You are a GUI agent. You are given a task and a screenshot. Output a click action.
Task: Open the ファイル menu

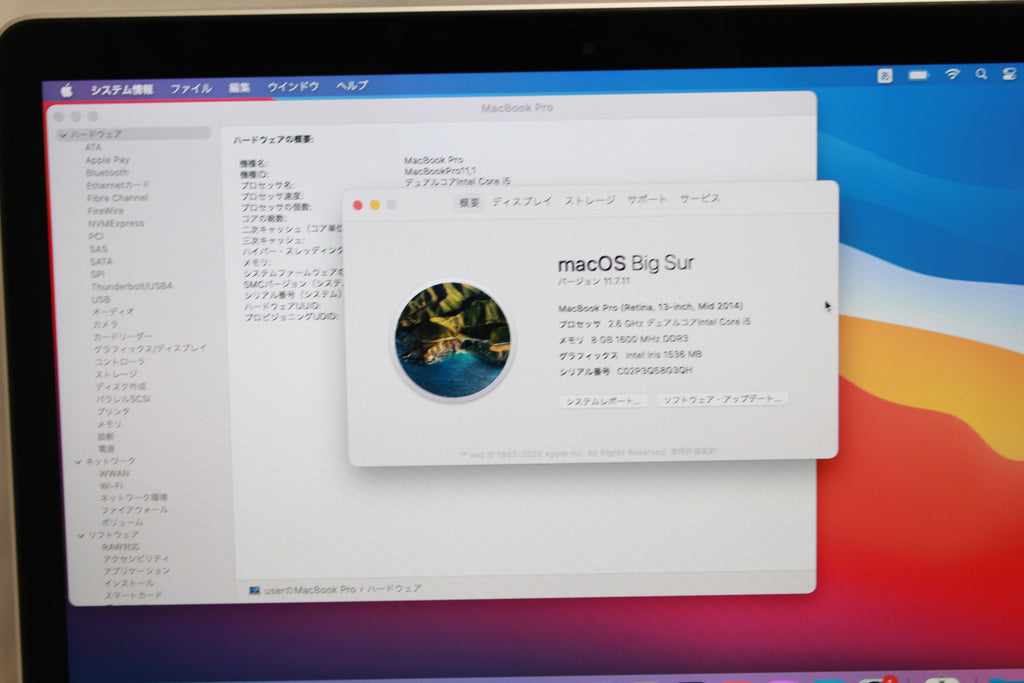pyautogui.click(x=191, y=88)
